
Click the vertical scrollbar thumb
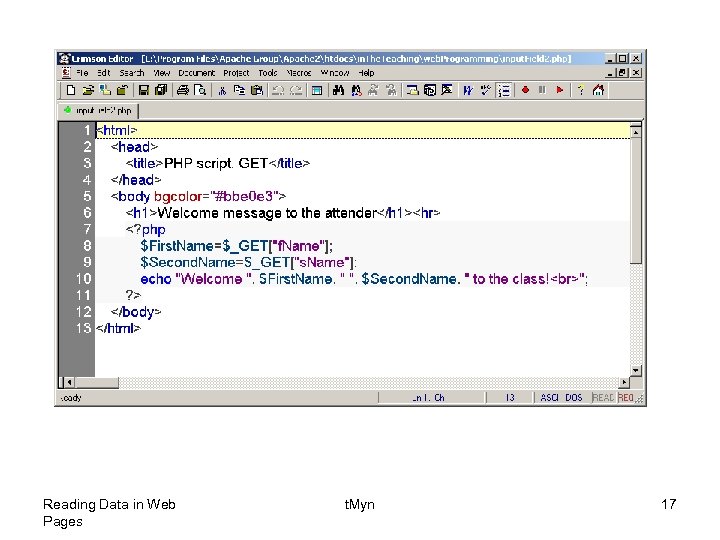tap(636, 201)
